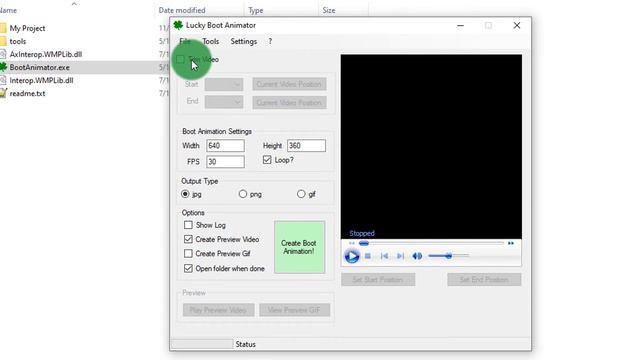Sort Explorer files by Size column
This screenshot has height=360, width=640.
(x=329, y=10)
